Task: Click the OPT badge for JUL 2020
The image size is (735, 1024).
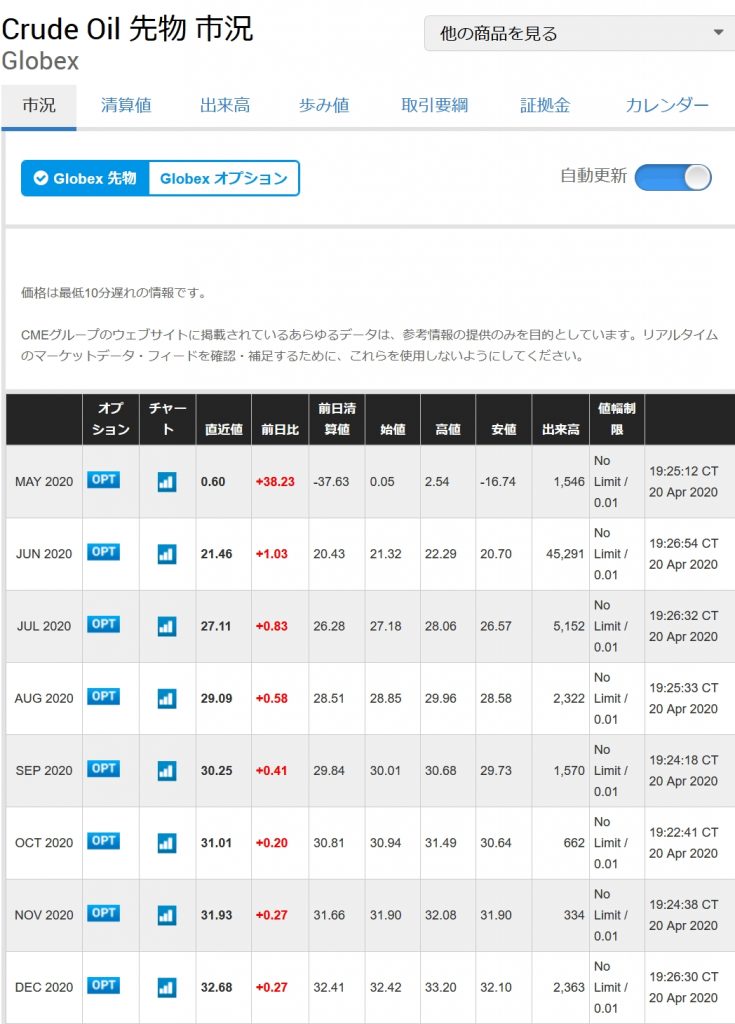Action: [104, 624]
